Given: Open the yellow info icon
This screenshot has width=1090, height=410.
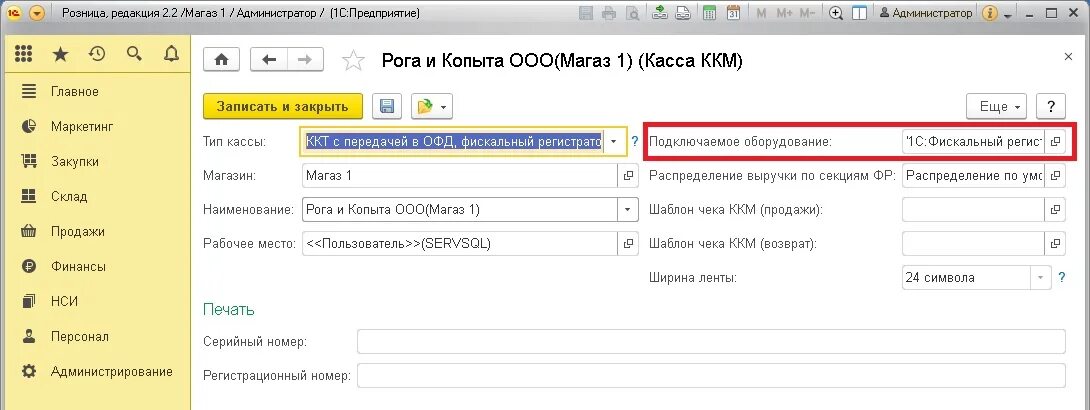Looking at the screenshot, I should [991, 13].
